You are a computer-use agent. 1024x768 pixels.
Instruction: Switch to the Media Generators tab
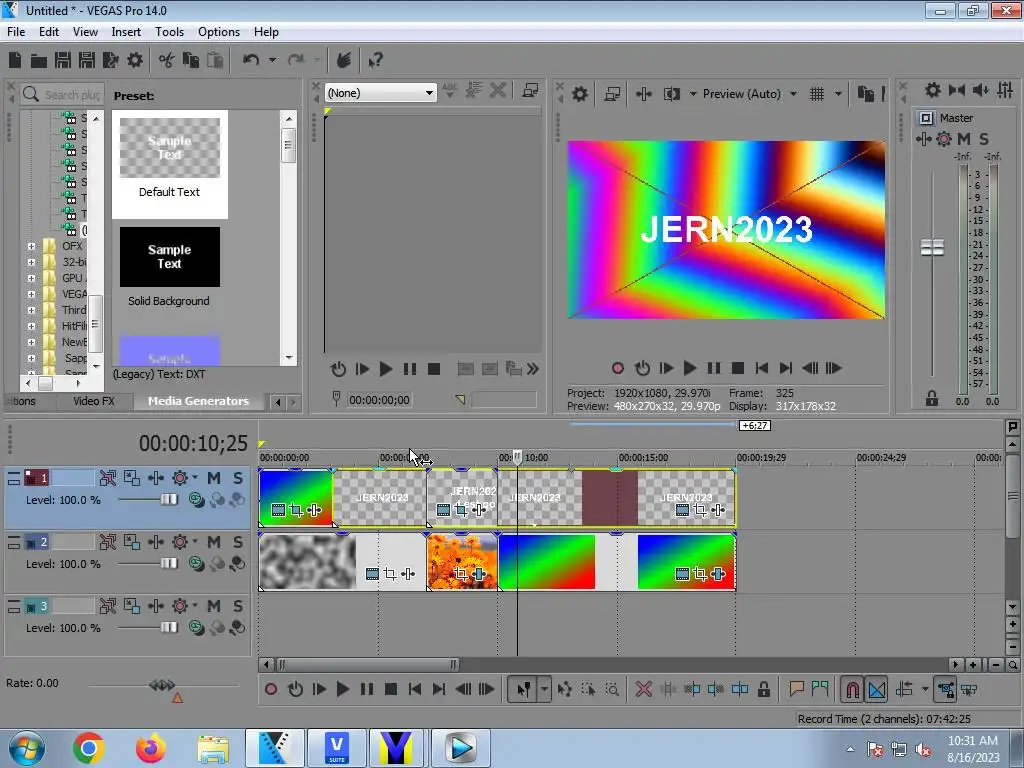tap(198, 401)
